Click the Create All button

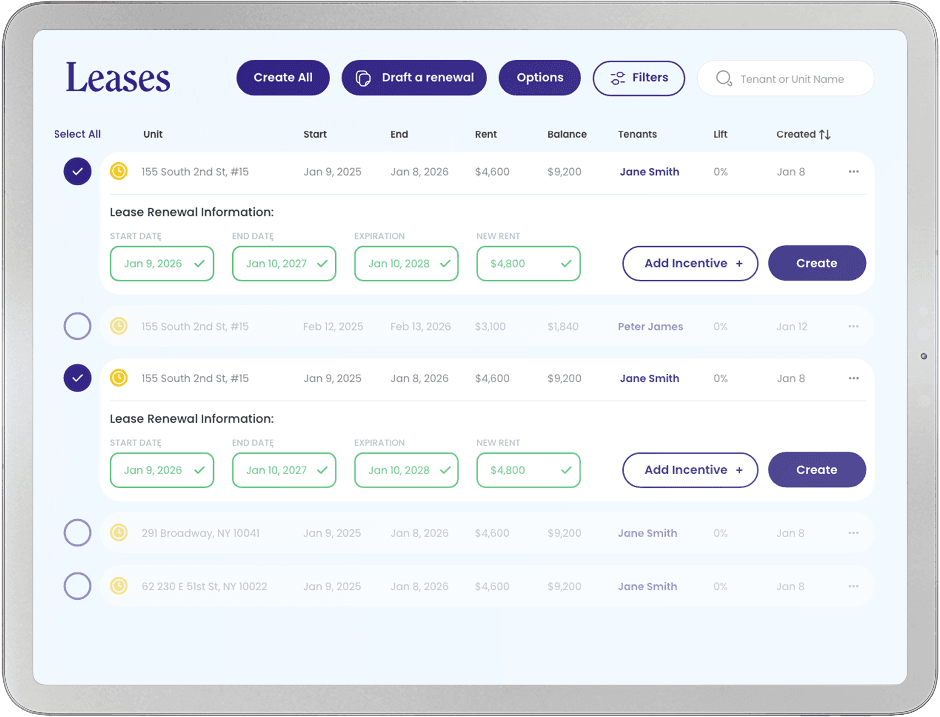coord(283,78)
